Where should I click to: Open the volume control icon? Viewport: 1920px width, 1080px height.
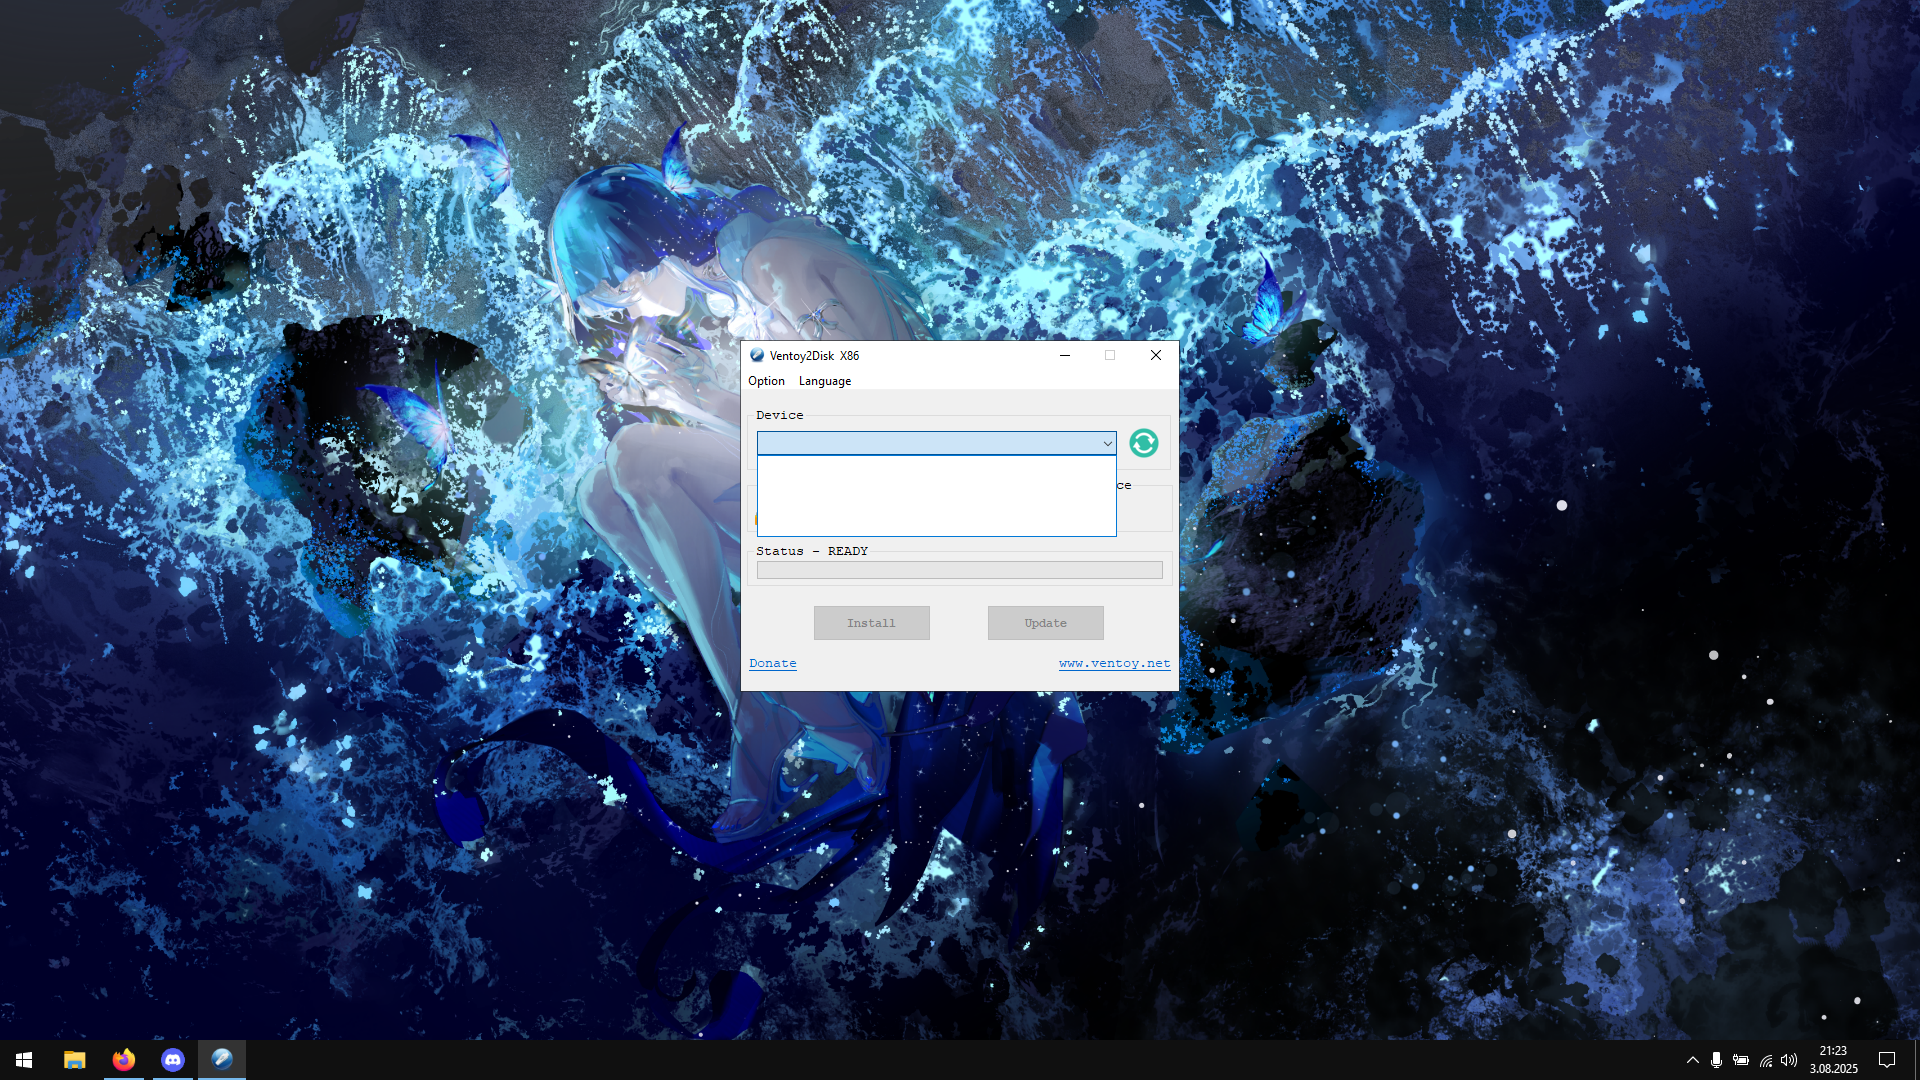(1789, 1060)
